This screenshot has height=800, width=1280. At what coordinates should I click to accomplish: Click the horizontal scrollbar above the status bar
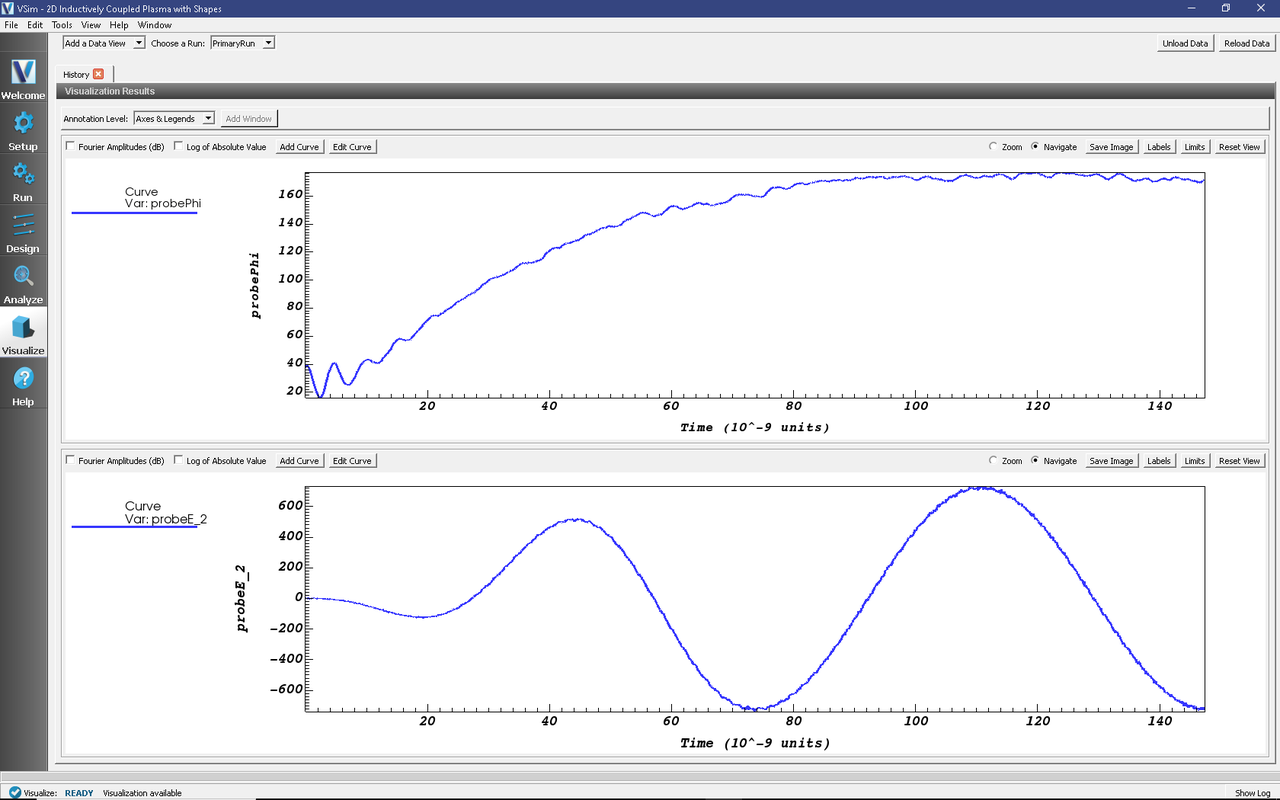click(x=640, y=775)
